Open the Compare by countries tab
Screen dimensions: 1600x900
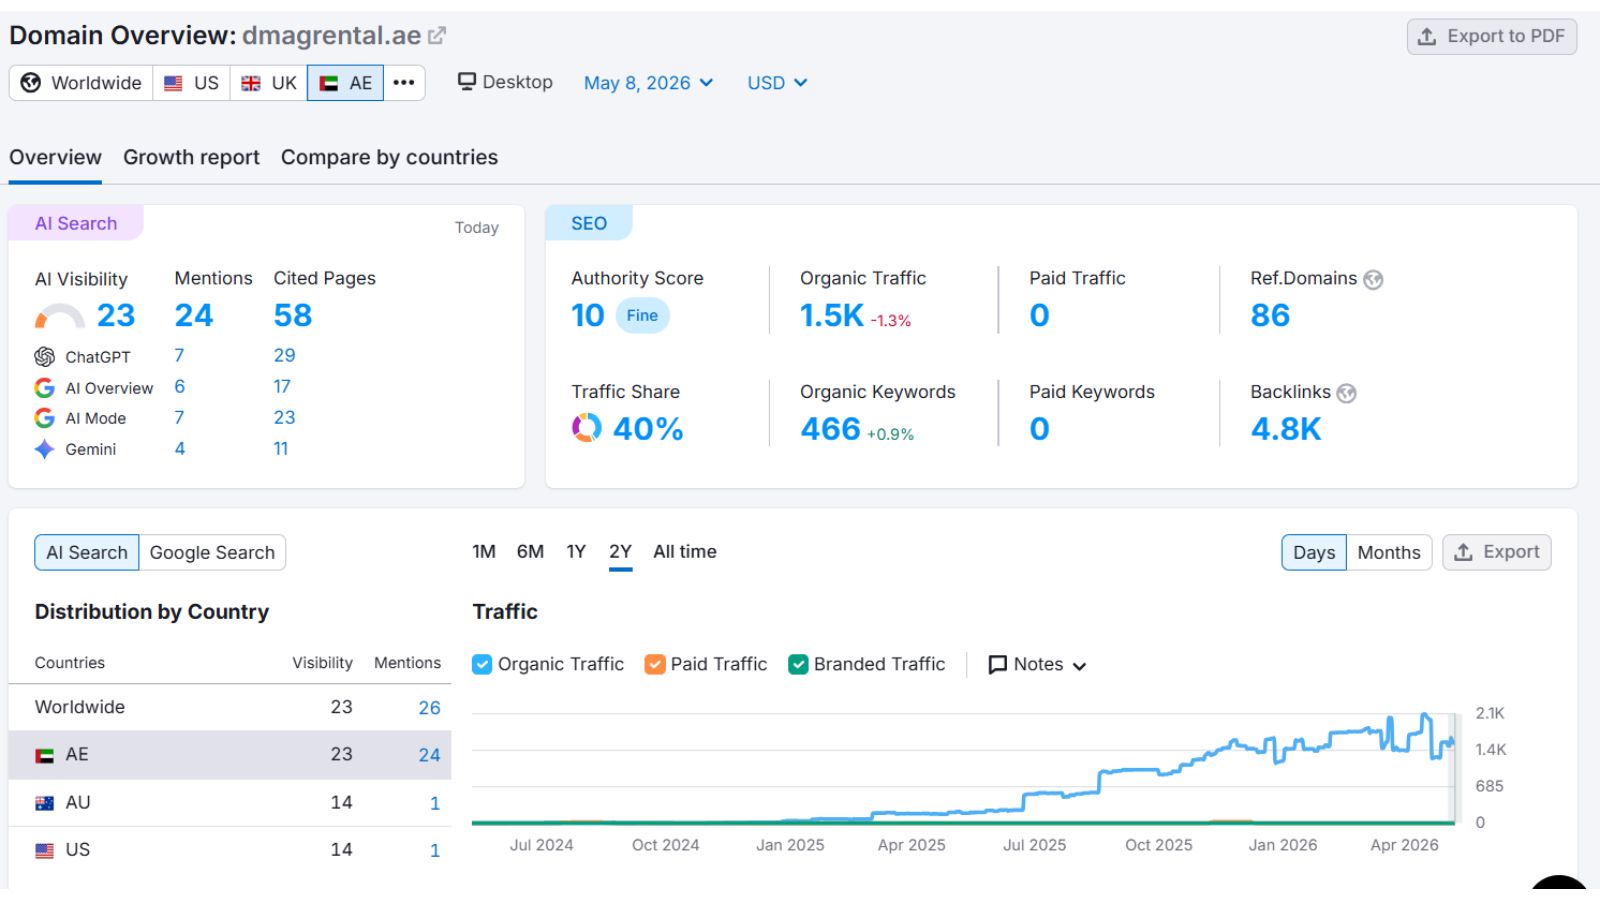389,157
